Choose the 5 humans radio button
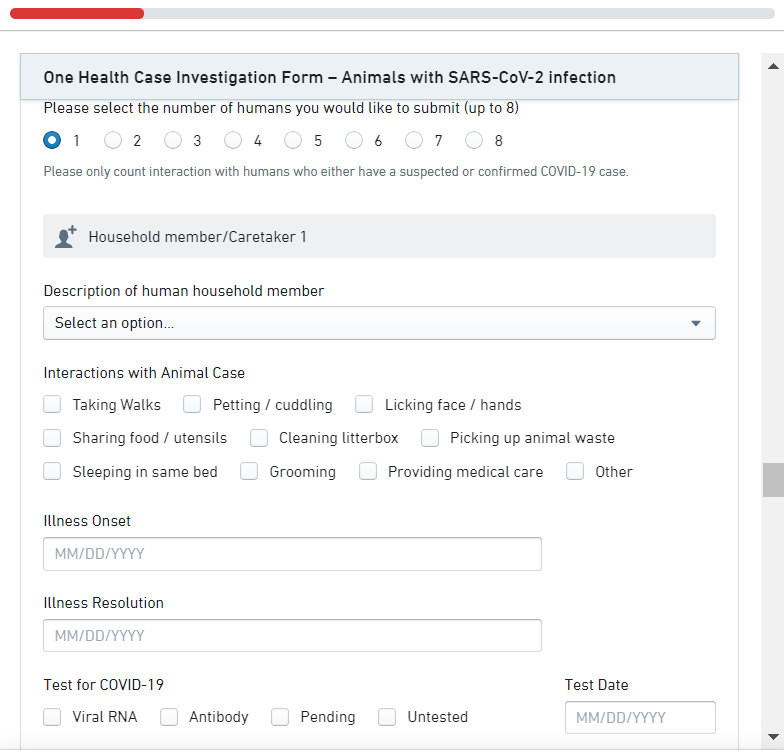 [293, 141]
